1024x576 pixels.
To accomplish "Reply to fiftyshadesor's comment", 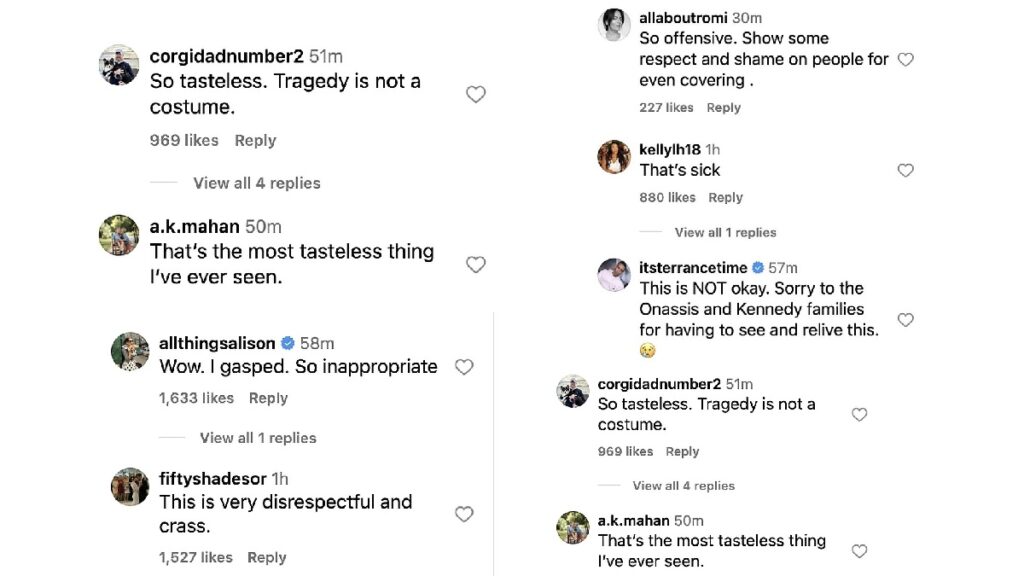I will point(268,557).
